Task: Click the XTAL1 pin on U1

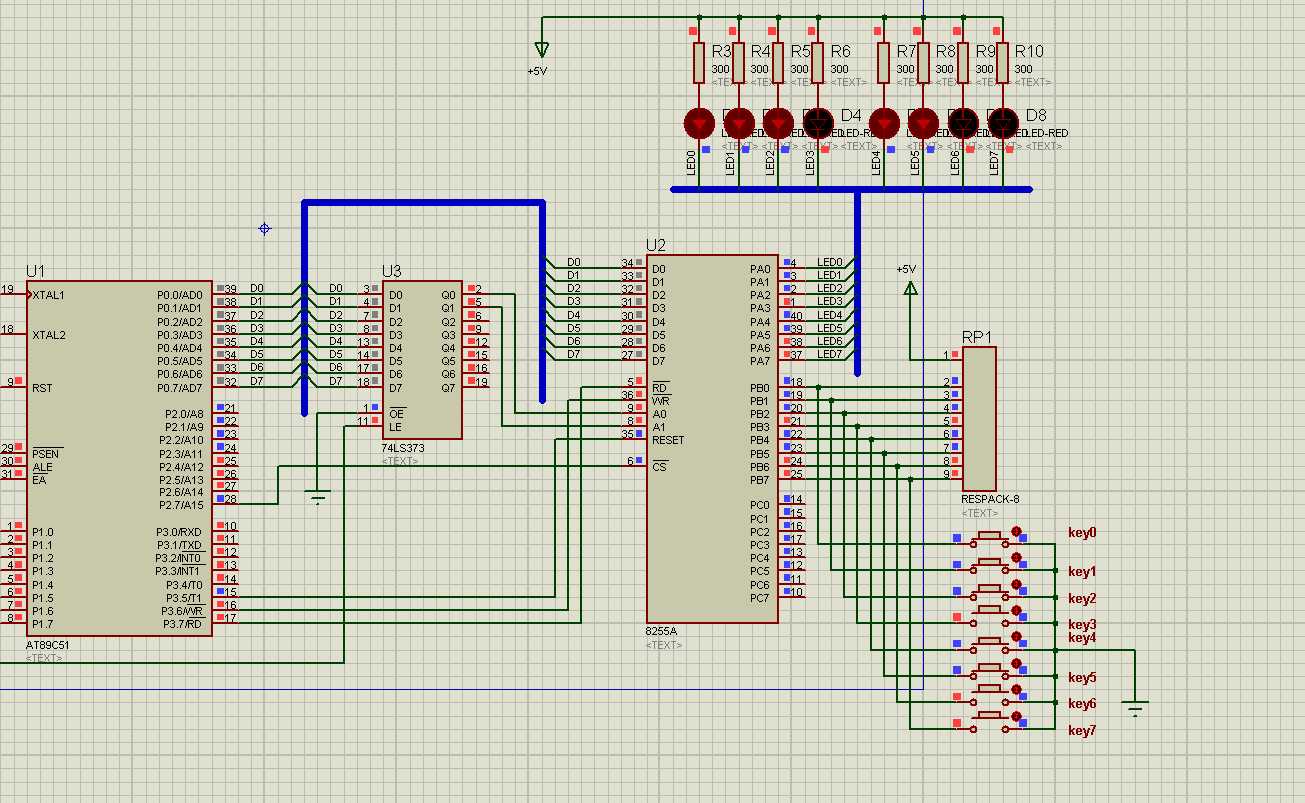Action: pyautogui.click(x=48, y=295)
